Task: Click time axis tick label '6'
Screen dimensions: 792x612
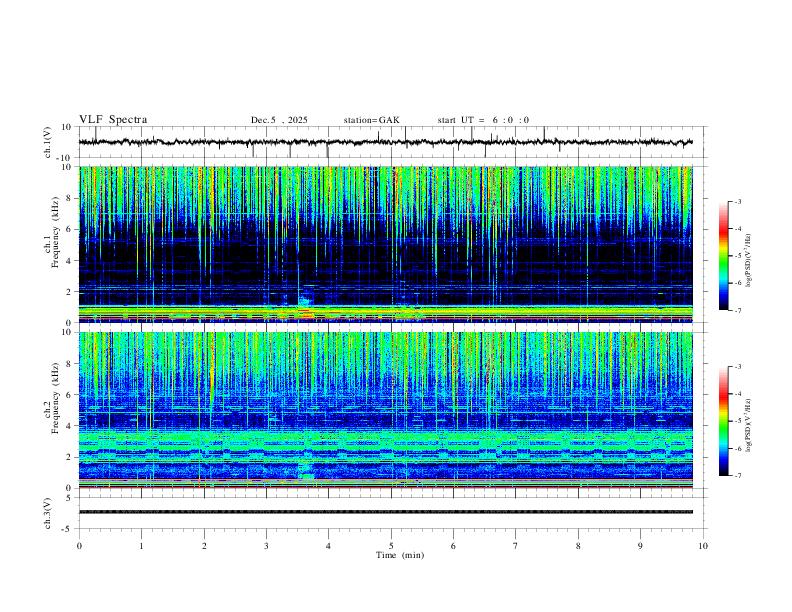Action: click(453, 546)
